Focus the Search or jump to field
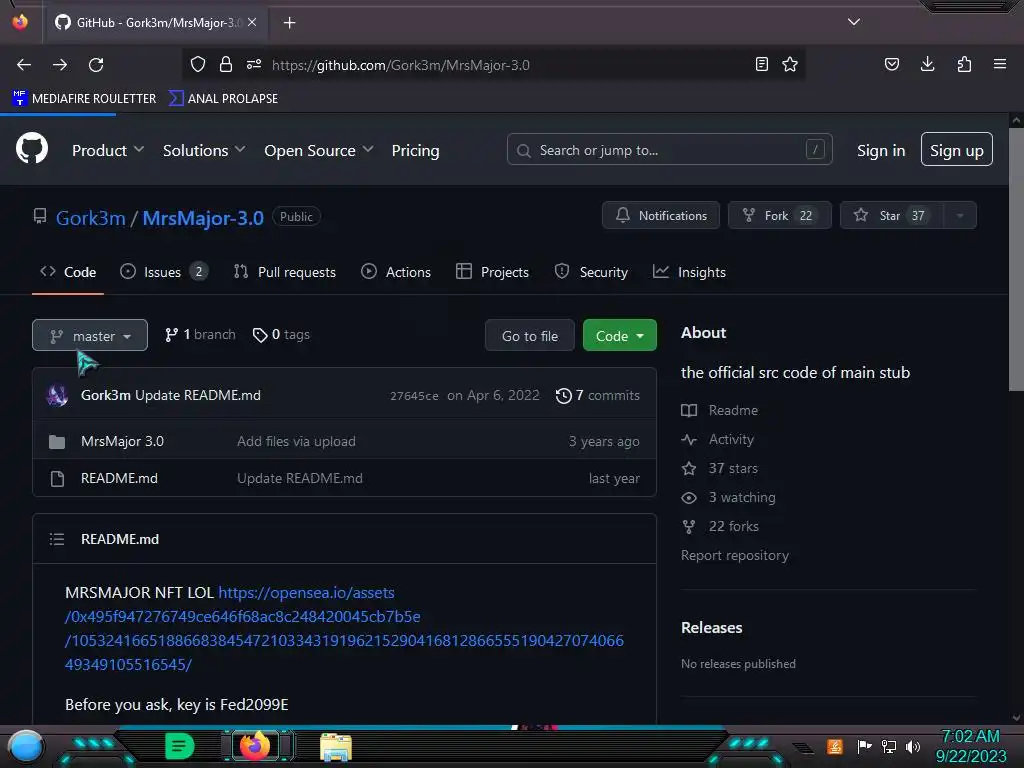1024x768 pixels. pyautogui.click(x=669, y=150)
